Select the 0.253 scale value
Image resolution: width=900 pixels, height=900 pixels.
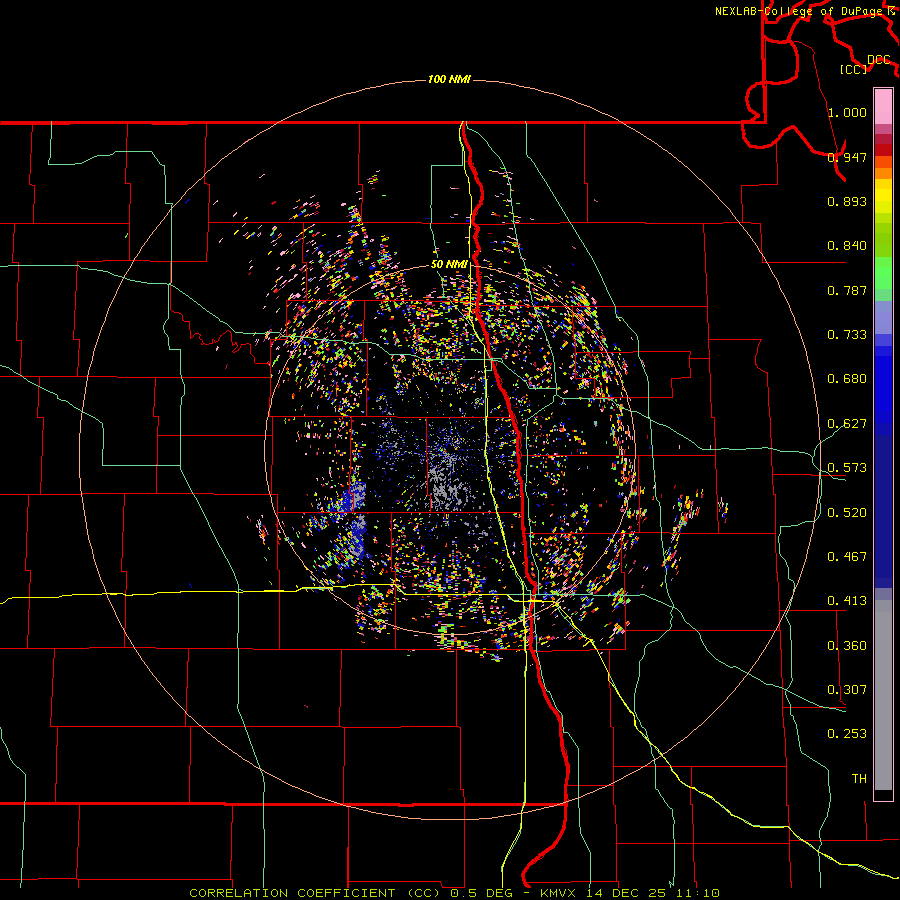(x=847, y=734)
